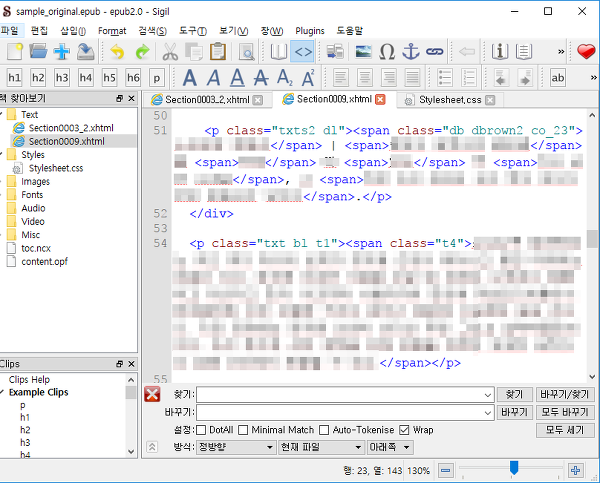Apply heading h3 style

tap(62, 78)
